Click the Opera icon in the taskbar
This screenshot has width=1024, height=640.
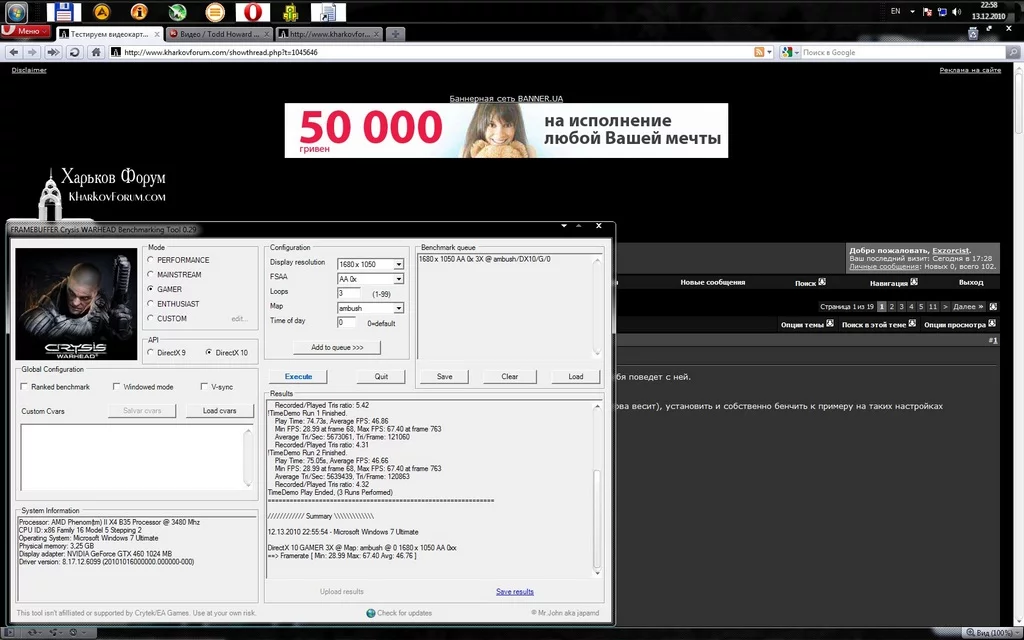[x=253, y=12]
